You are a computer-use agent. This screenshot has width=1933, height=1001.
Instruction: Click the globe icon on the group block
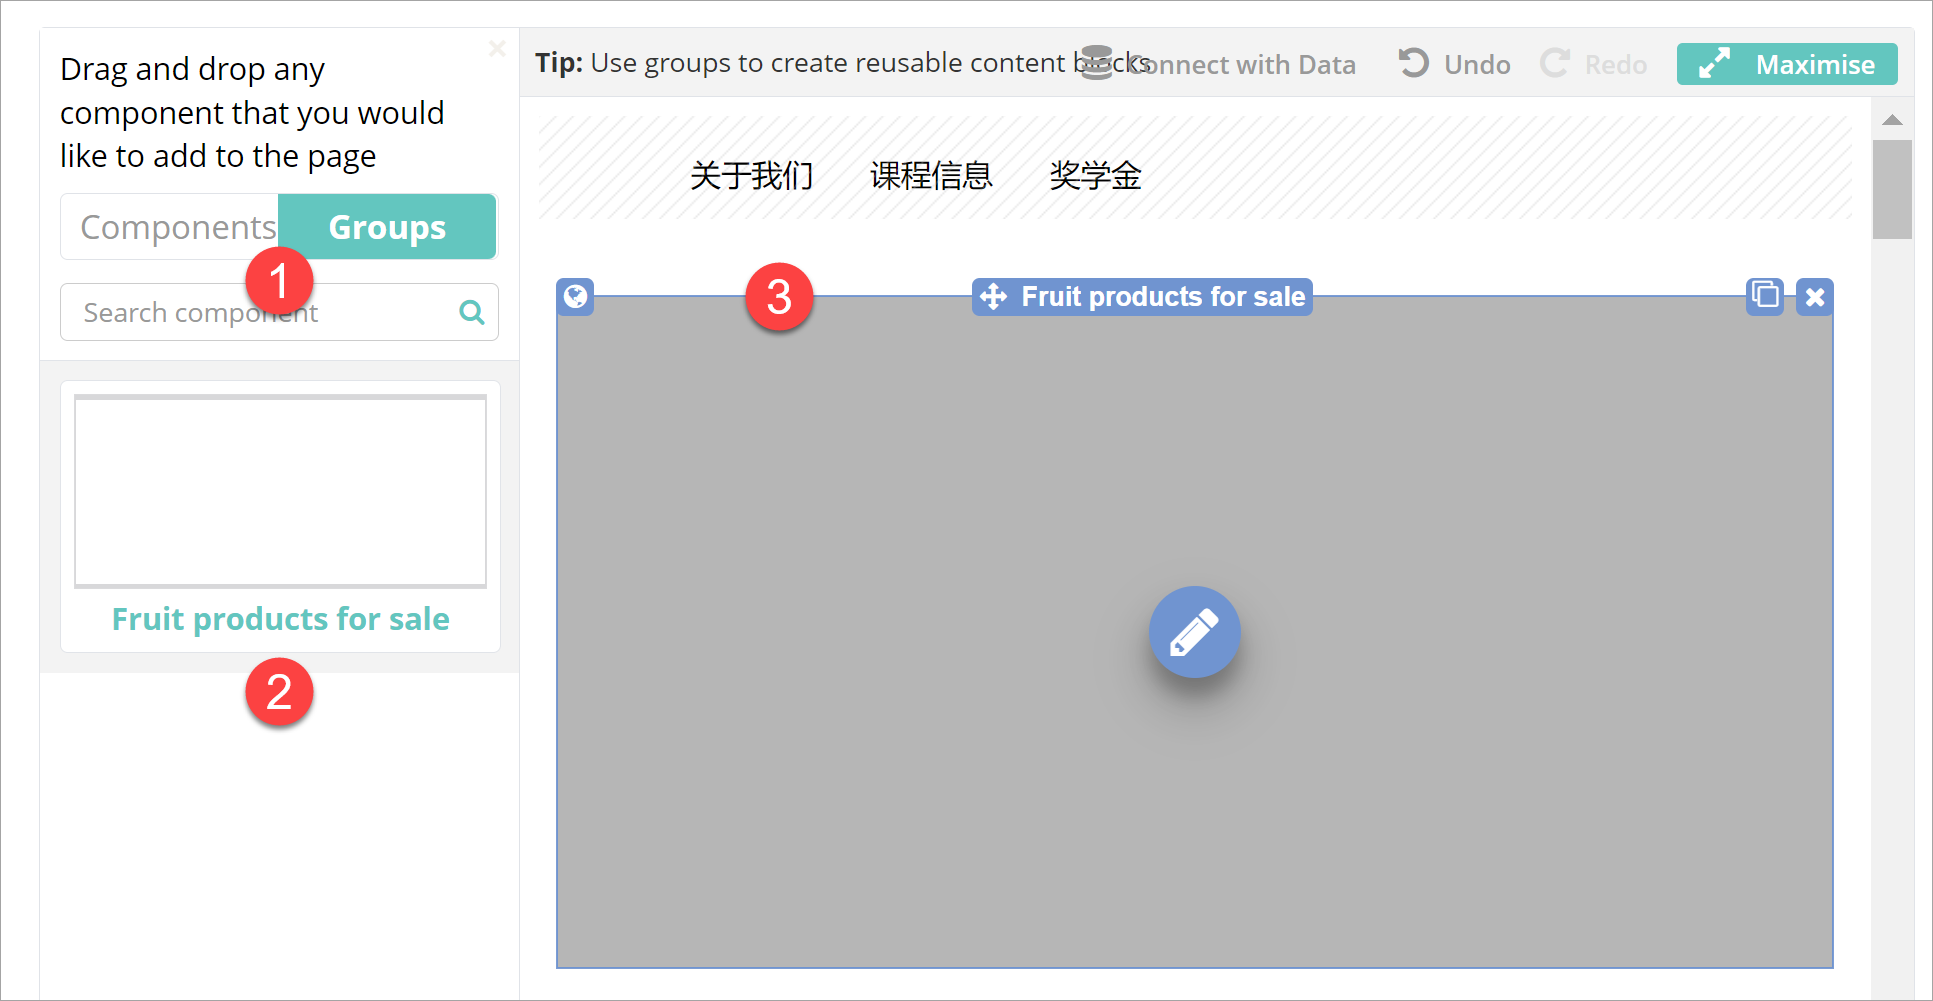pos(575,296)
